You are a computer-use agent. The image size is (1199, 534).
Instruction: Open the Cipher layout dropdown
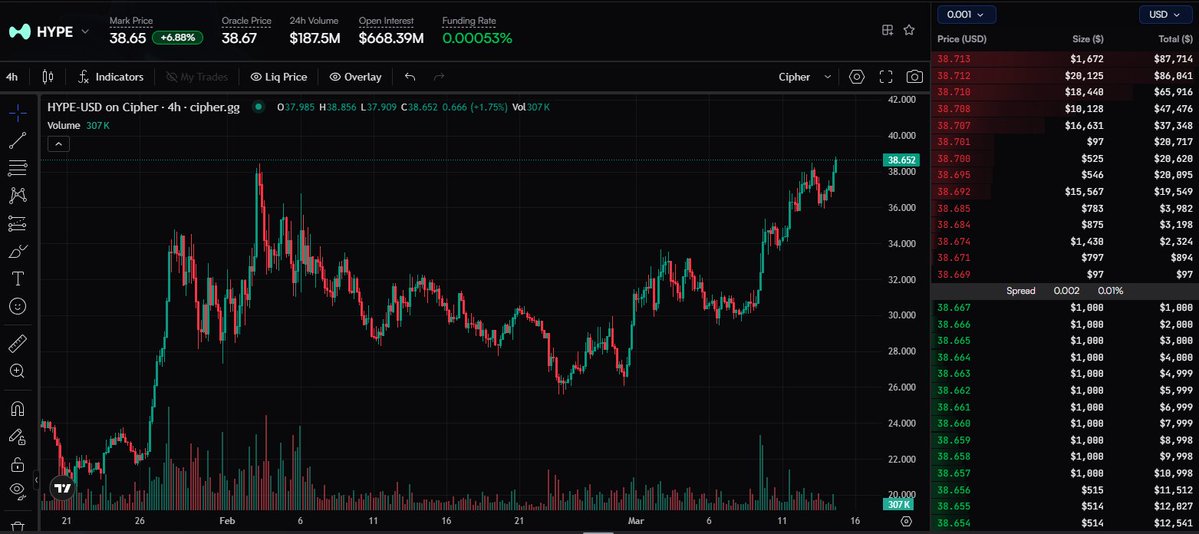click(804, 77)
